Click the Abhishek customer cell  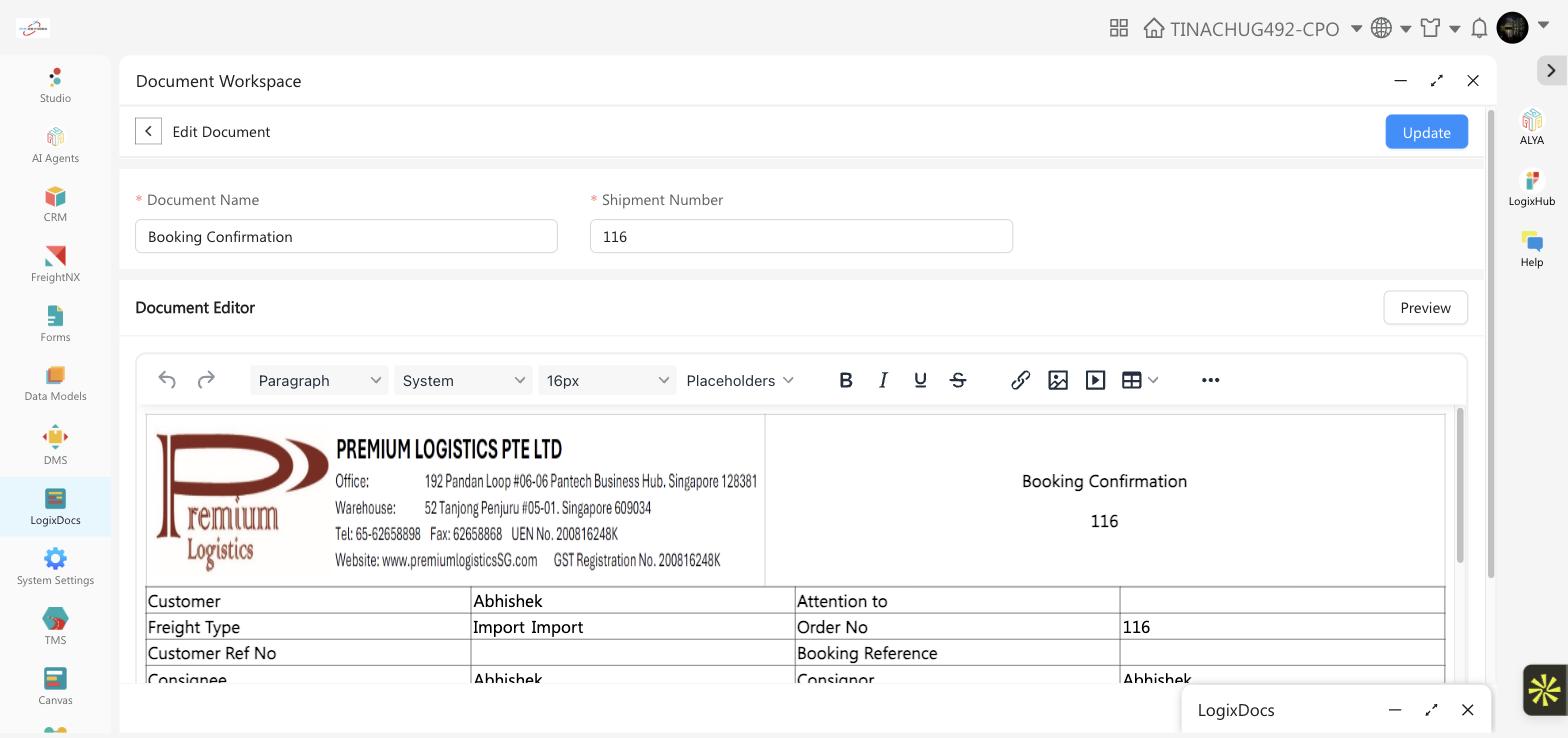tap(632, 601)
